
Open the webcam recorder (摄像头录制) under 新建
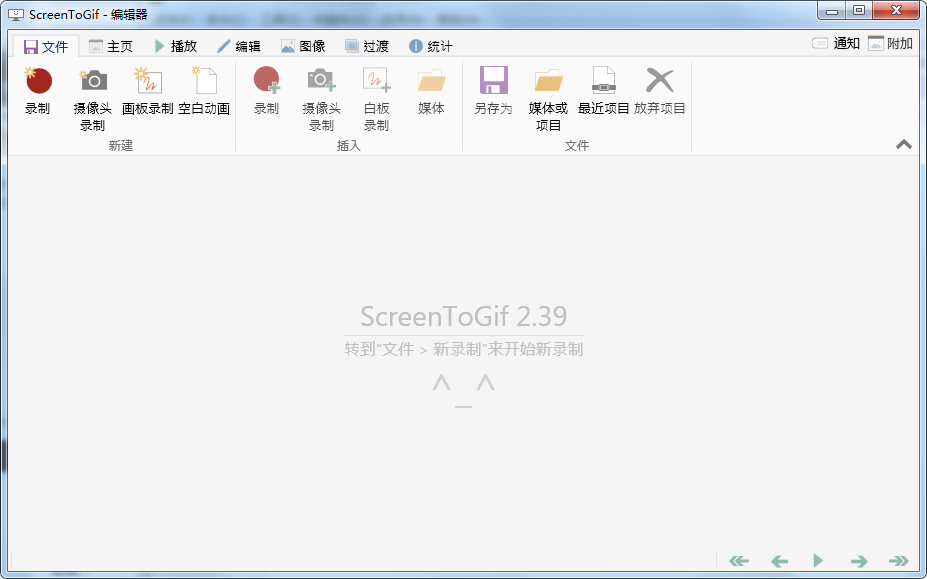(93, 98)
